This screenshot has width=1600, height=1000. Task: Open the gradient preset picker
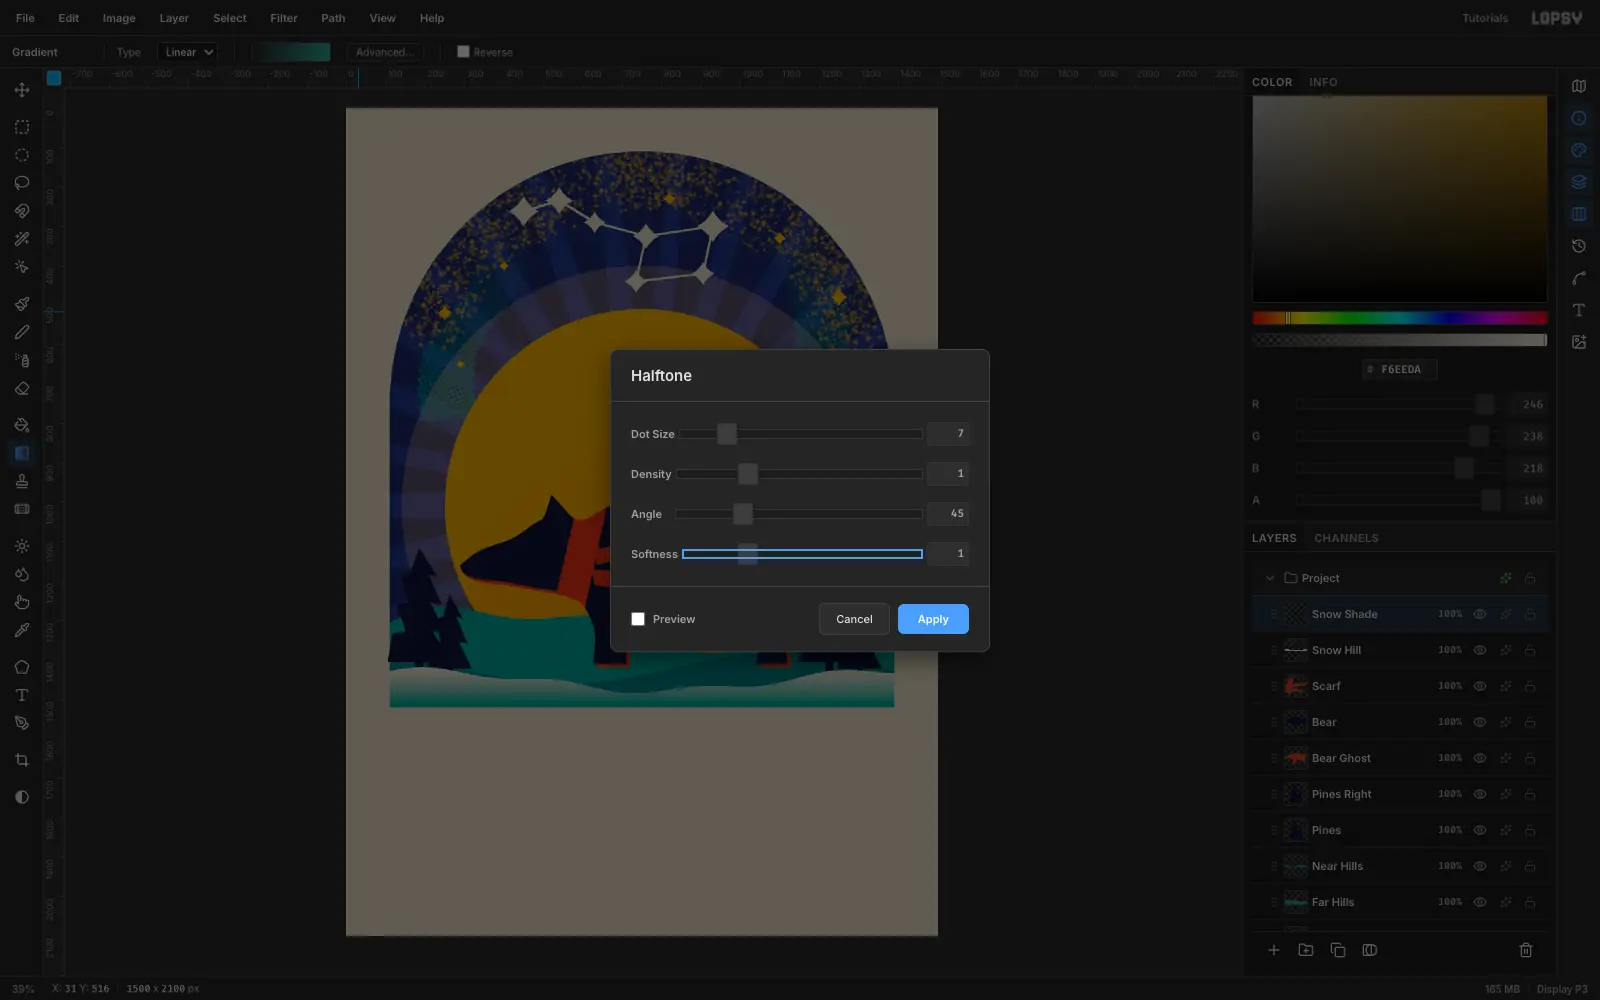pos(290,52)
